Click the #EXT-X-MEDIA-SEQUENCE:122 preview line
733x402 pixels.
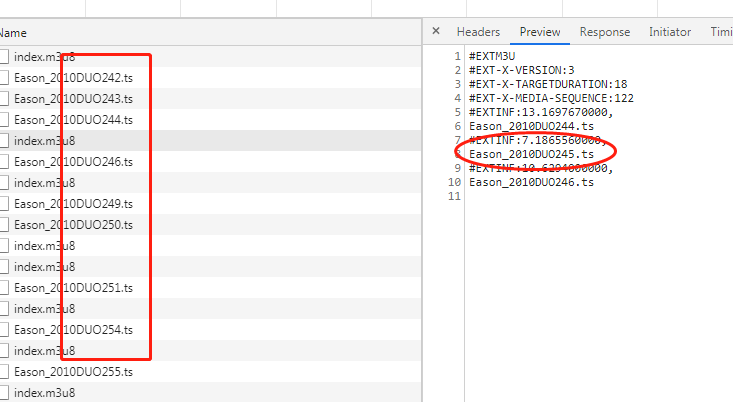coord(551,98)
